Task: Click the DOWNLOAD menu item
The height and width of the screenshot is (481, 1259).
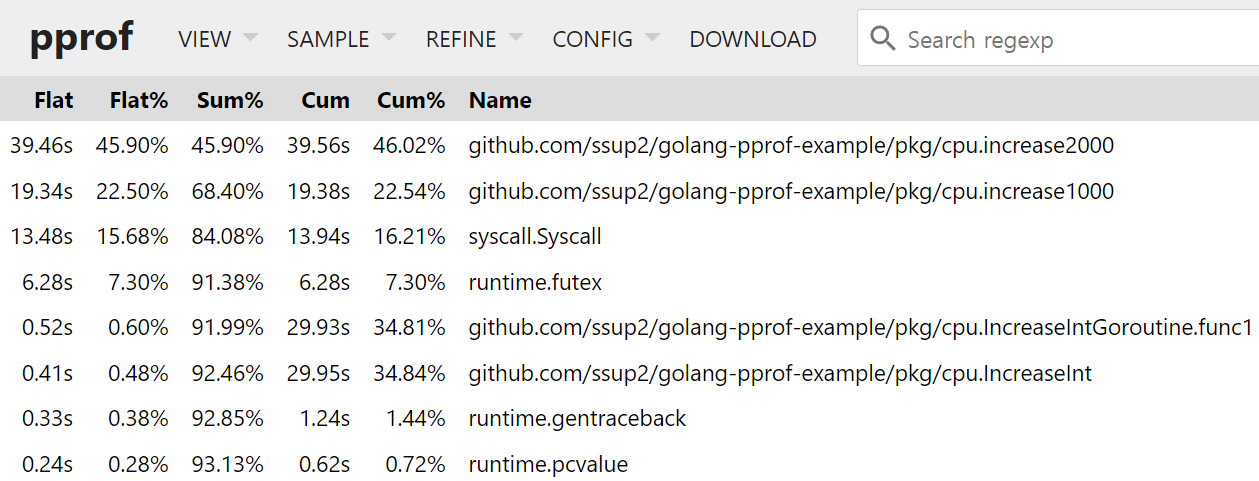Action: 753,39
